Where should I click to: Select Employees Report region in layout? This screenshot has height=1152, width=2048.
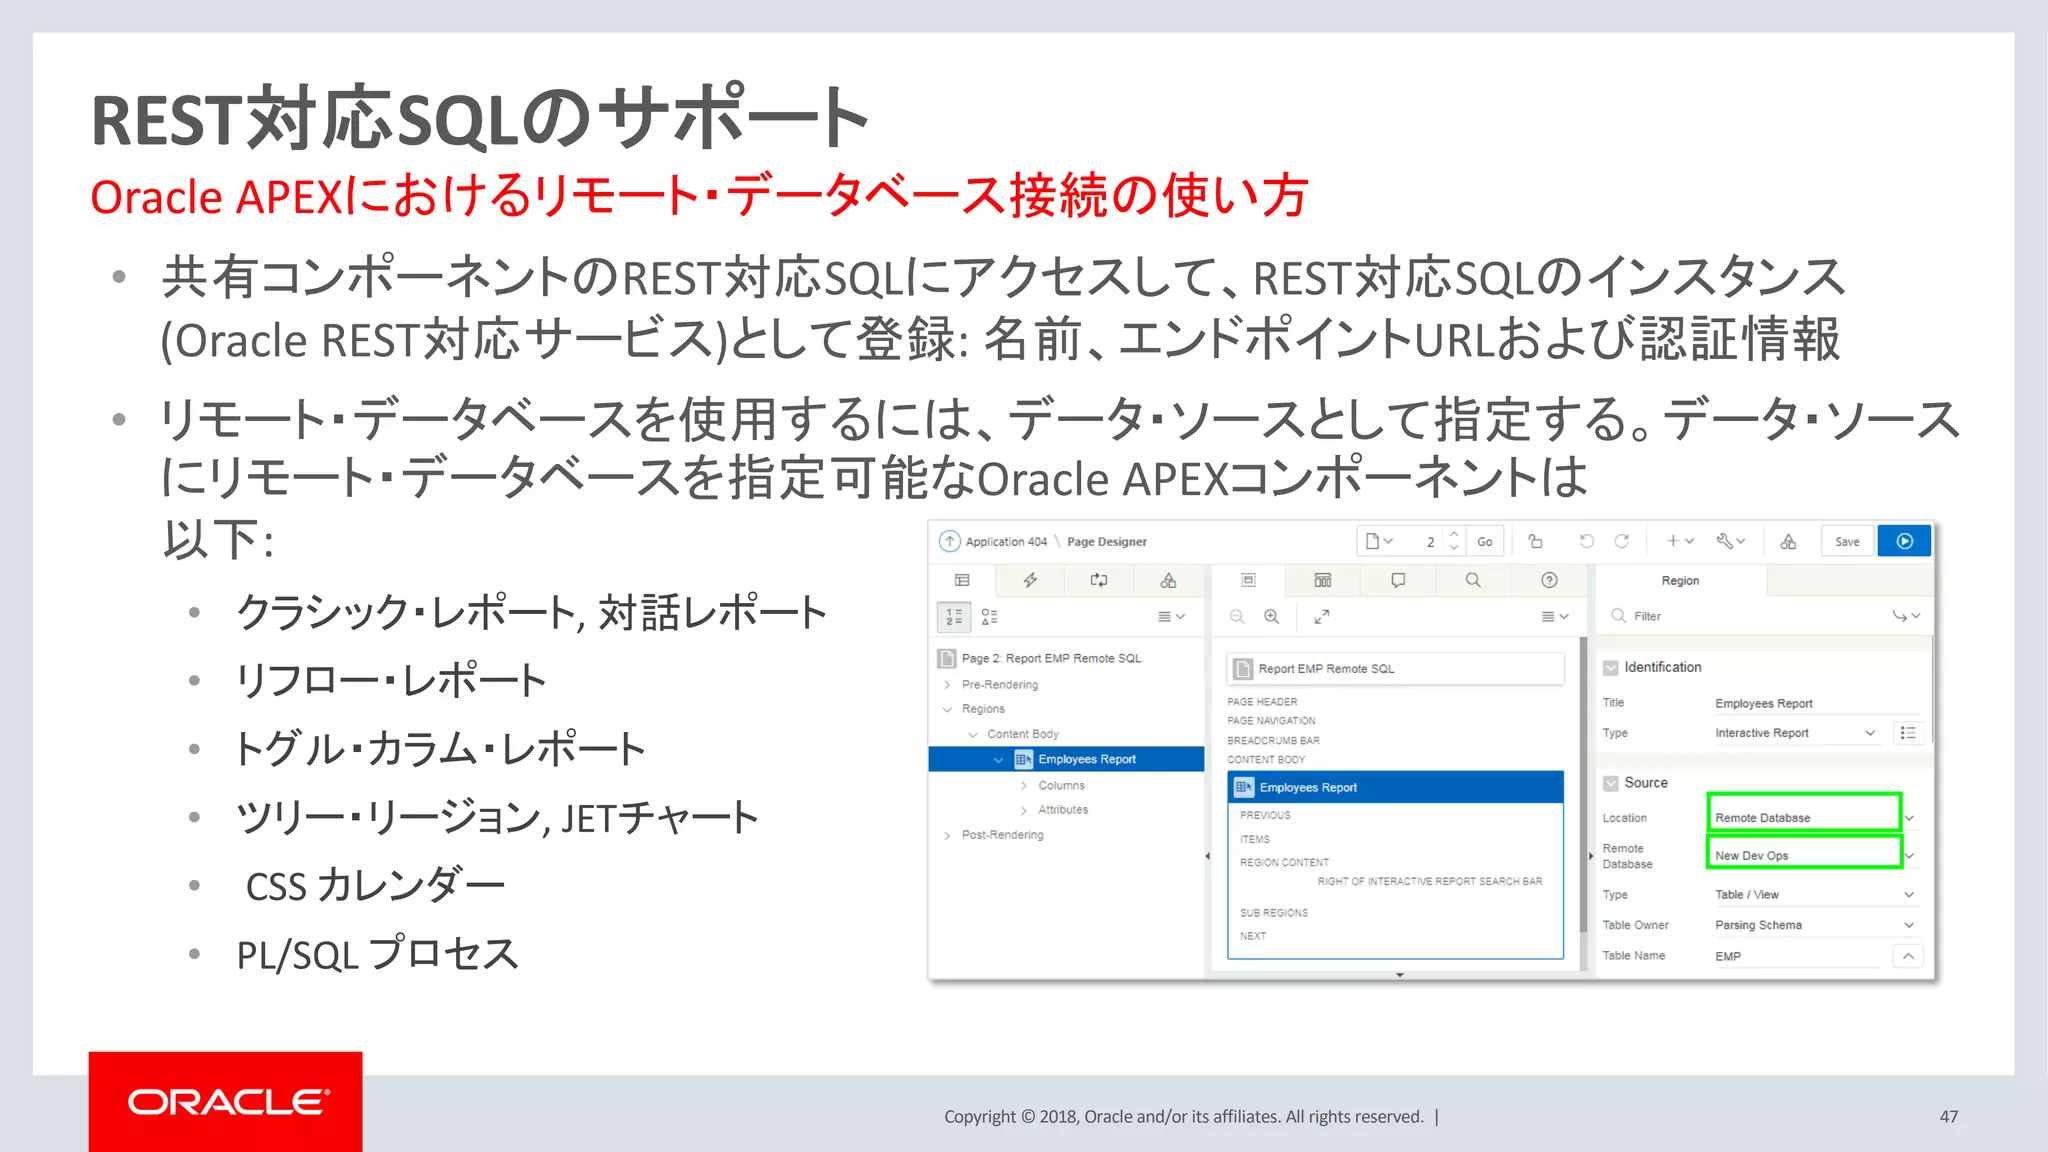coord(1395,788)
